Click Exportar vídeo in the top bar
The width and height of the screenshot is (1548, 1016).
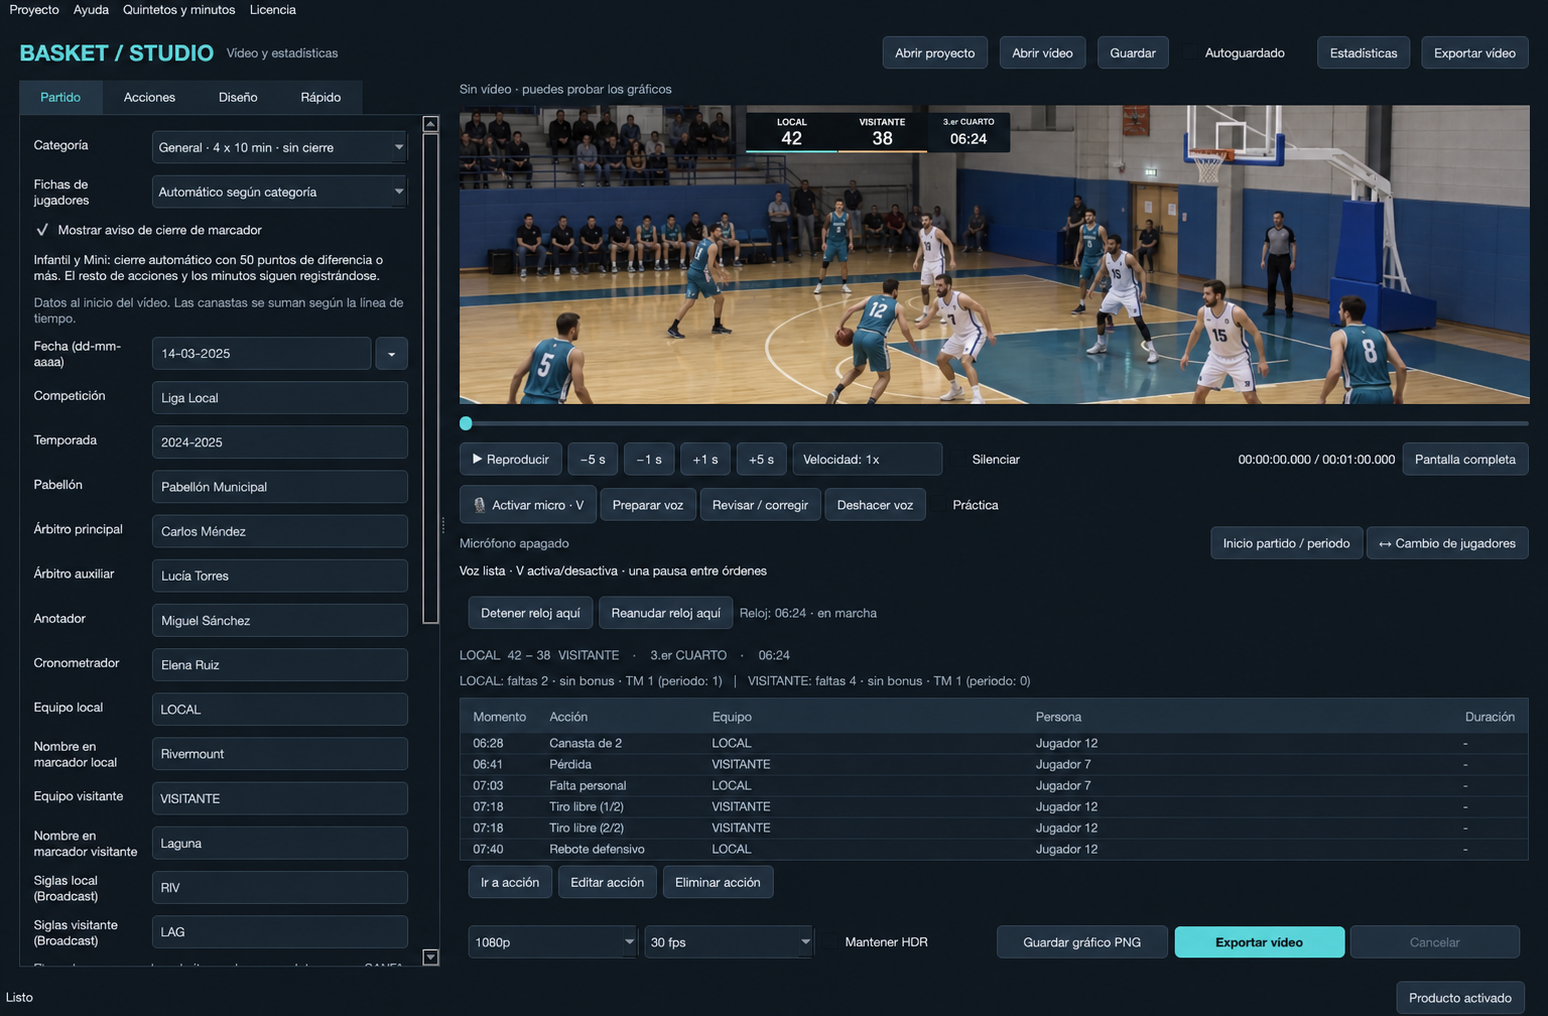coord(1475,53)
